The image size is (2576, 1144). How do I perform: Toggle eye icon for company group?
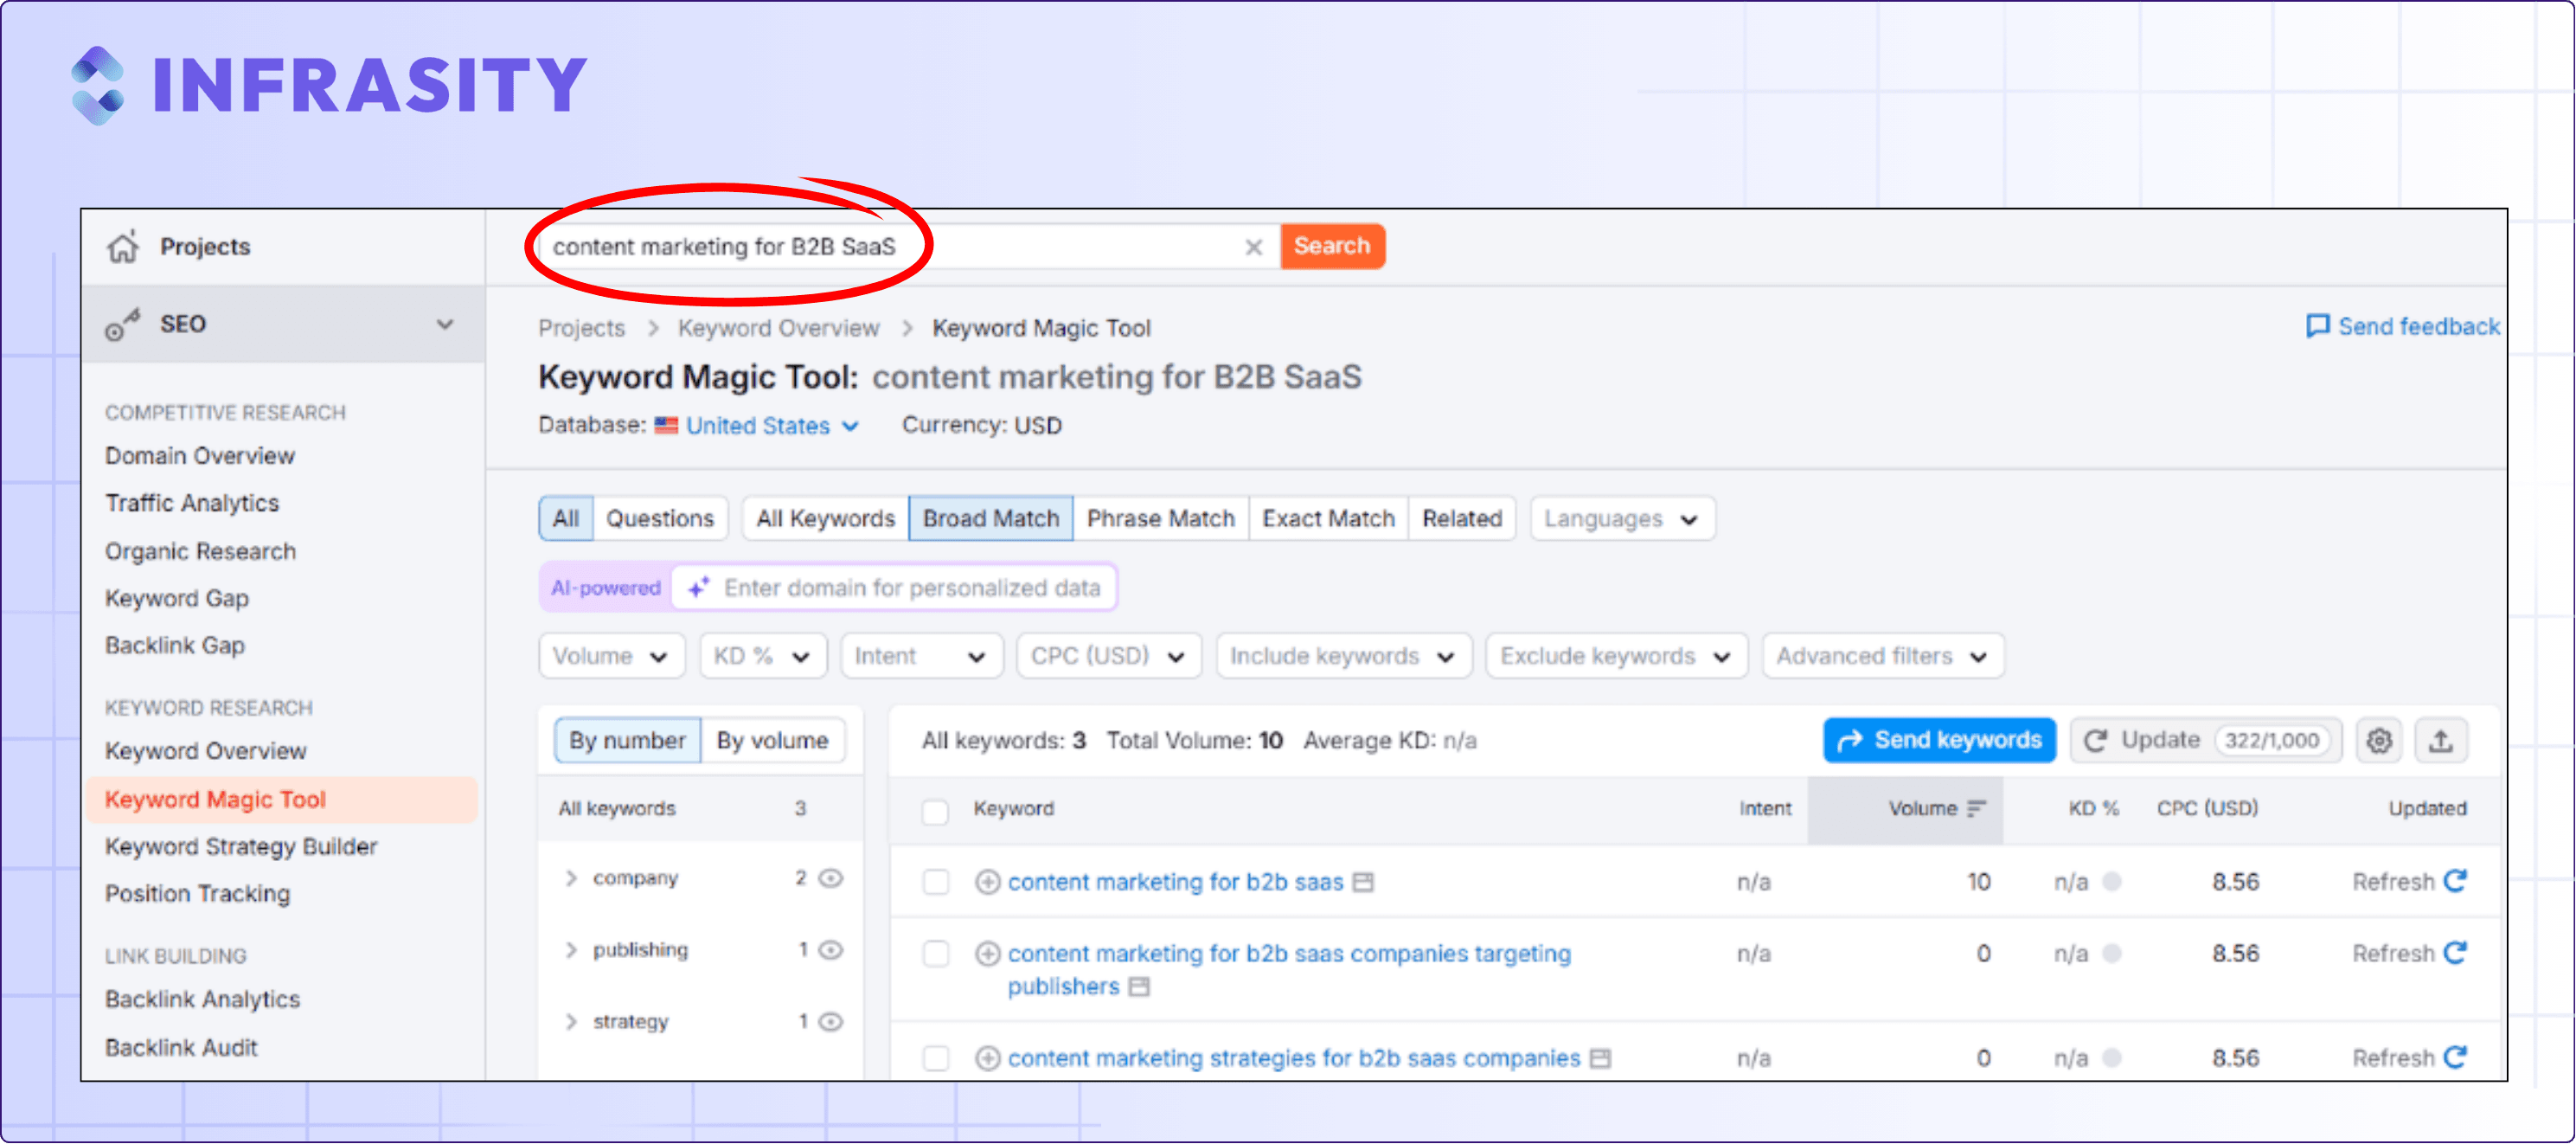(831, 878)
